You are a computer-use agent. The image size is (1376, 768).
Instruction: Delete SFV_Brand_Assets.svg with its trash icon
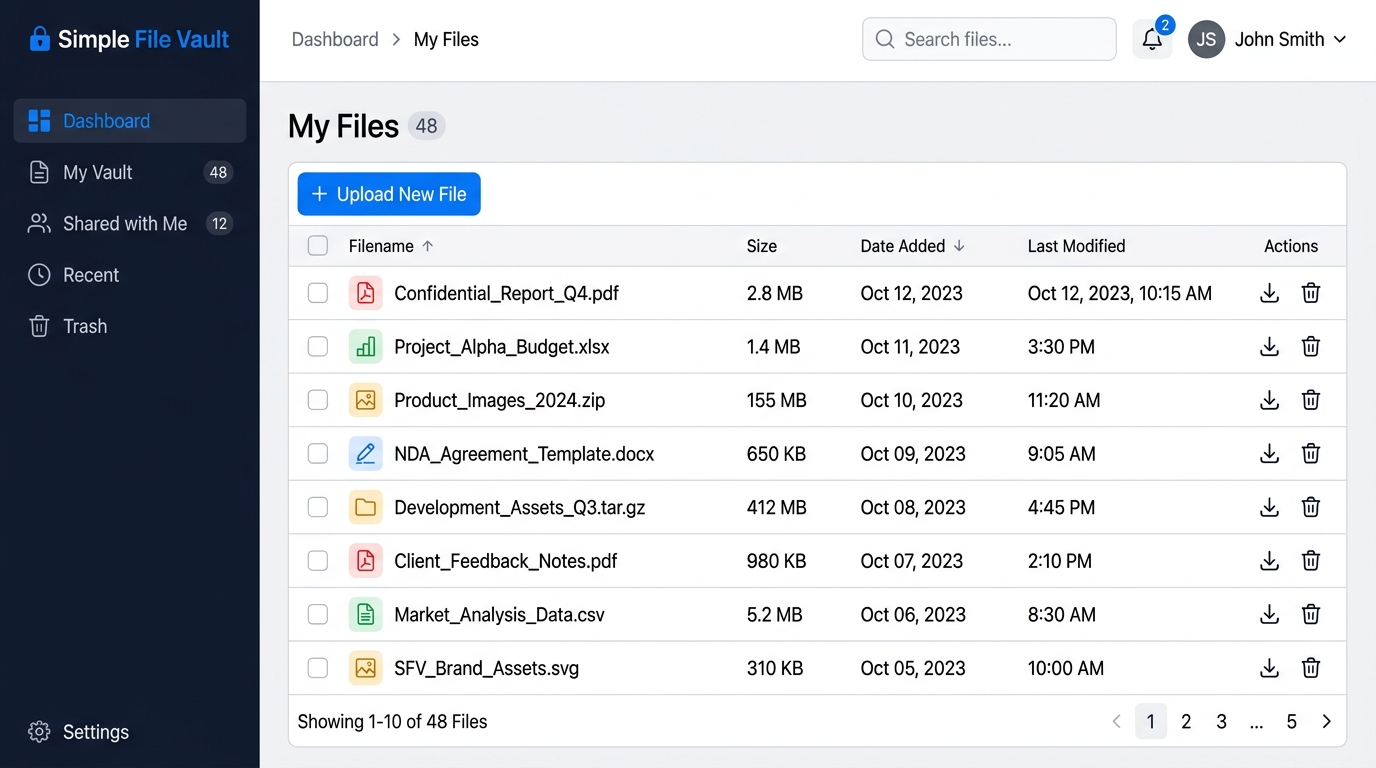1311,668
